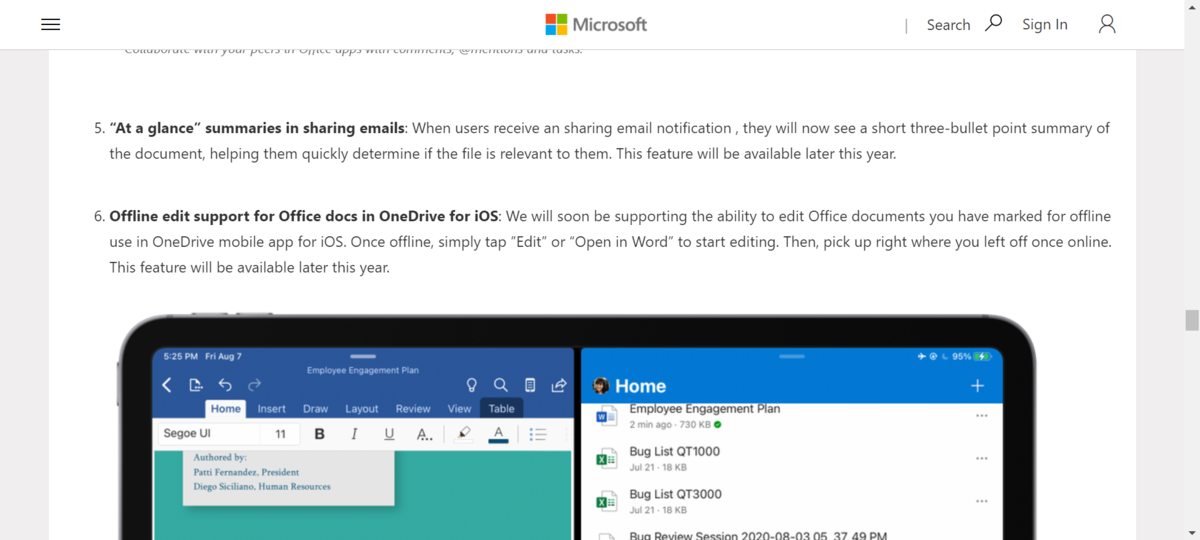1200x540 pixels.
Task: Click the Search label in header
Action: pos(948,25)
